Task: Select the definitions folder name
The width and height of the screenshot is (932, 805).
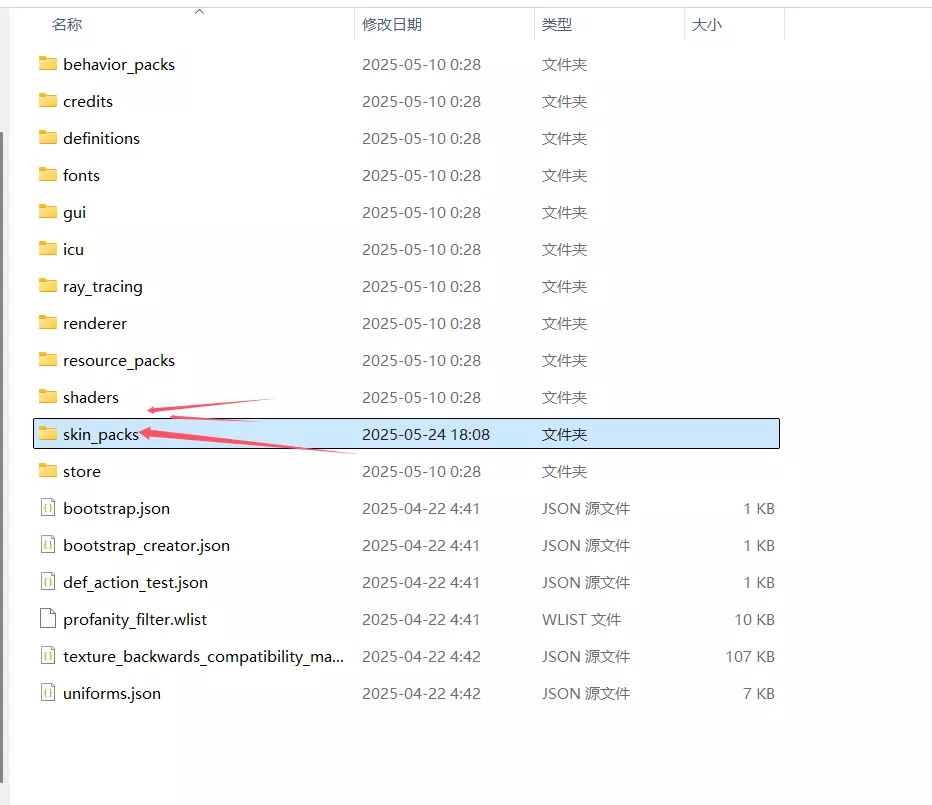Action: click(x=102, y=139)
